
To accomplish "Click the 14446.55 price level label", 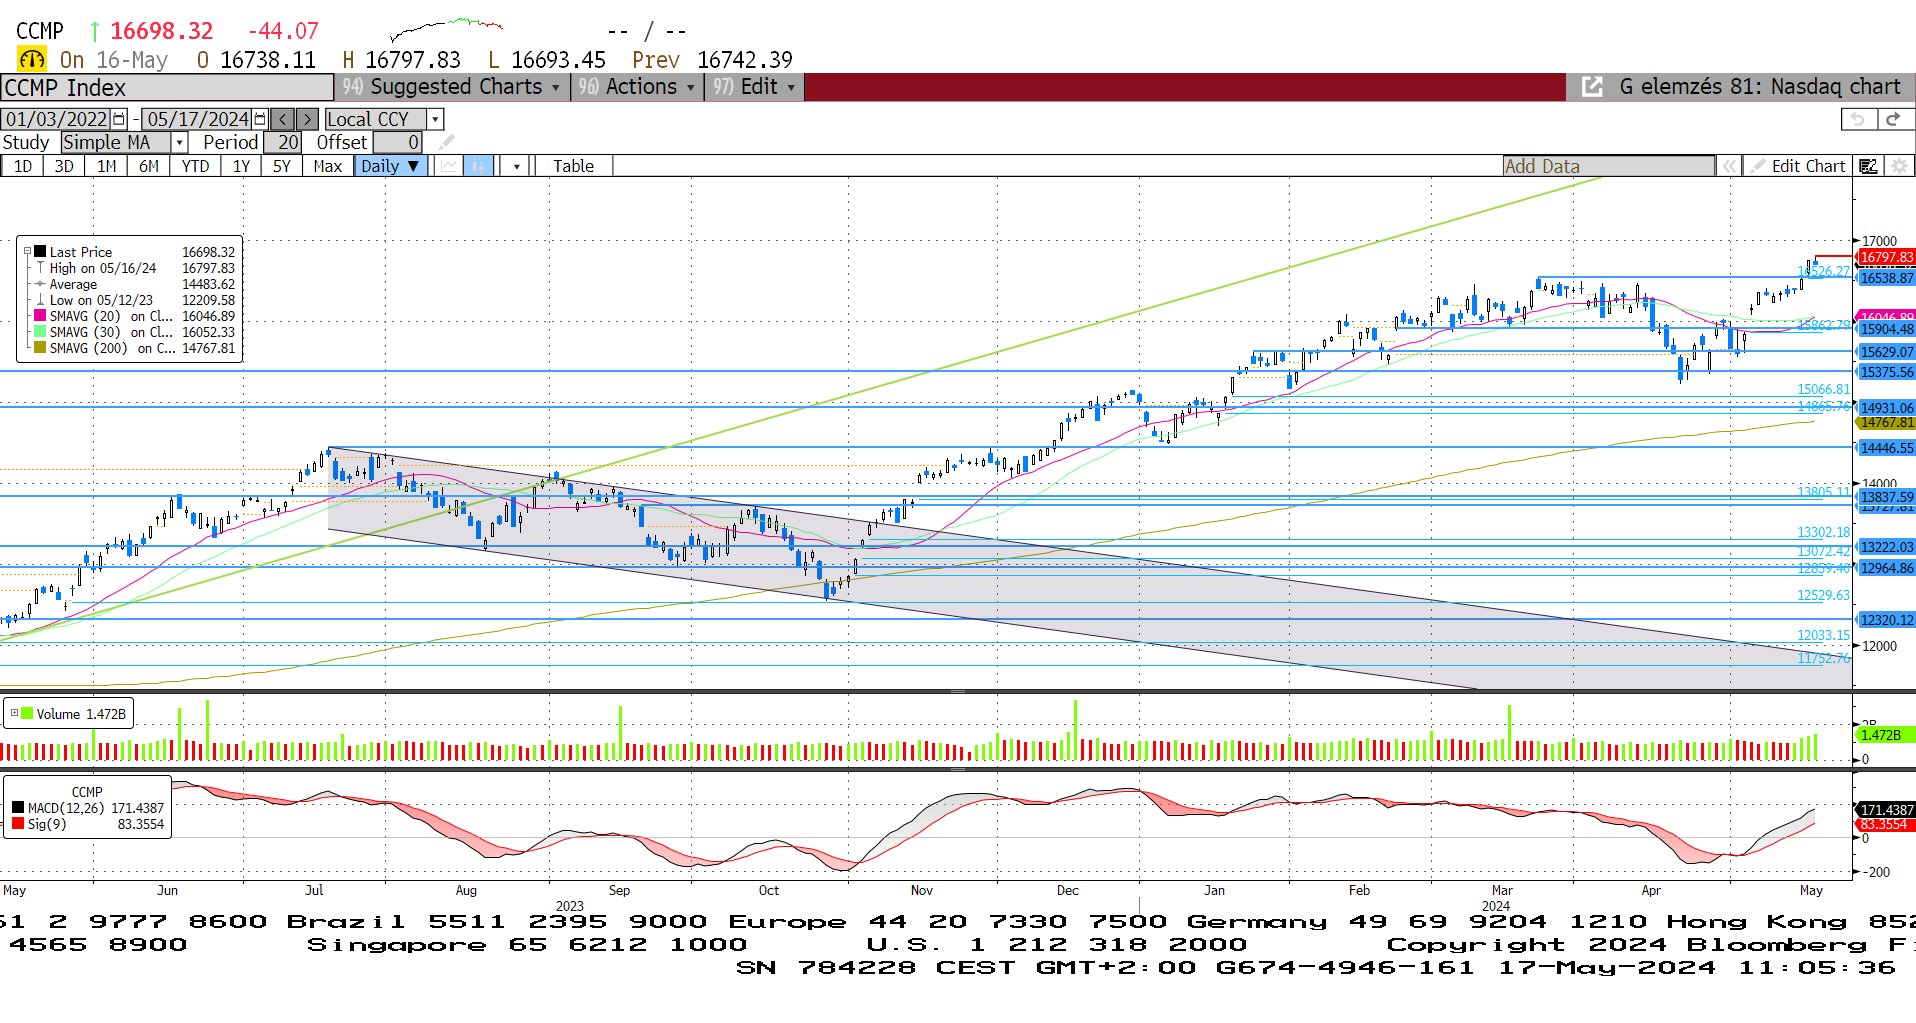I will pos(1886,448).
